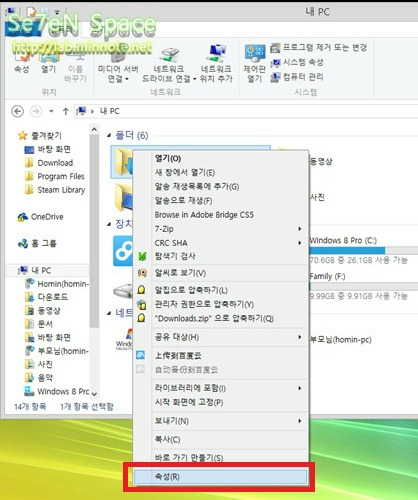Choose 上传到百度云 menu entry
The image size is (418, 500).
(x=220, y=356)
